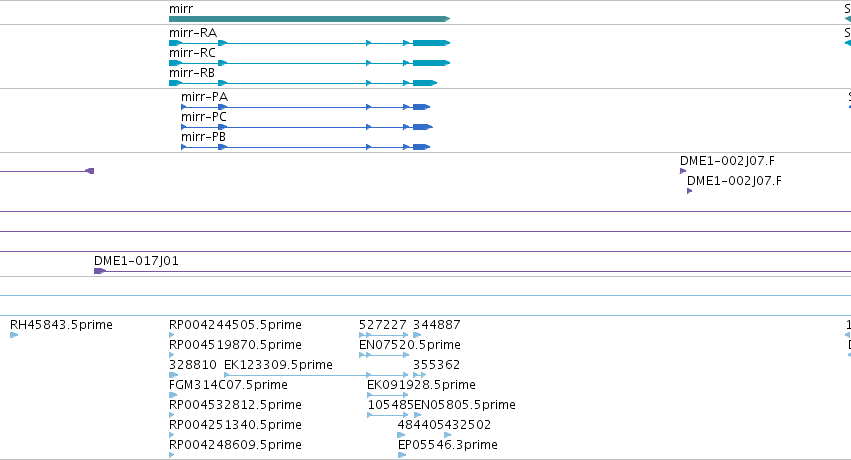This screenshot has height=460, width=851.
Task: Select the RP004248609.5prime EST label
Action: 236,444
